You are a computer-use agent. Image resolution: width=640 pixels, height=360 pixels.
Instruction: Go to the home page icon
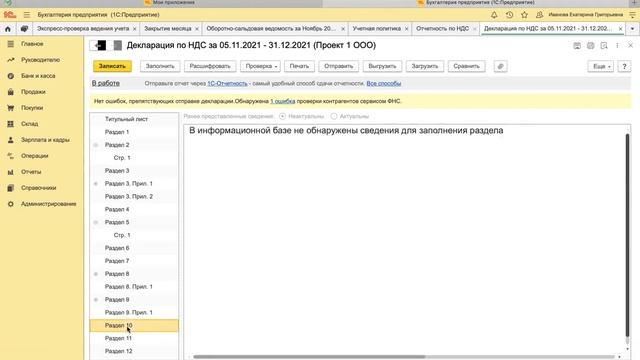click(x=8, y=29)
